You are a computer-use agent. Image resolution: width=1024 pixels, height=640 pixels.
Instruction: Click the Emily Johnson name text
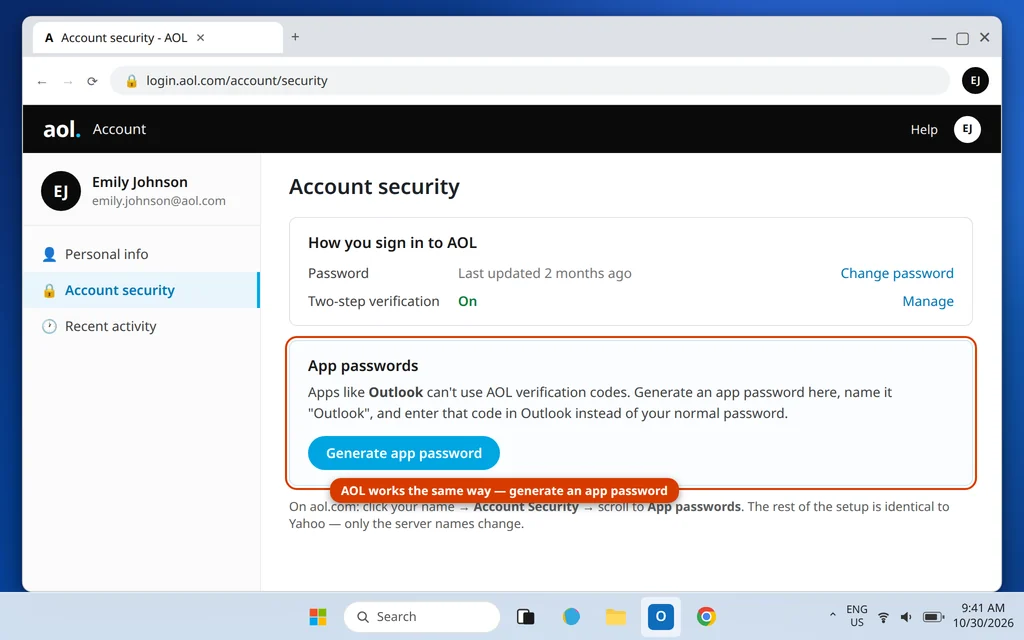pos(140,182)
